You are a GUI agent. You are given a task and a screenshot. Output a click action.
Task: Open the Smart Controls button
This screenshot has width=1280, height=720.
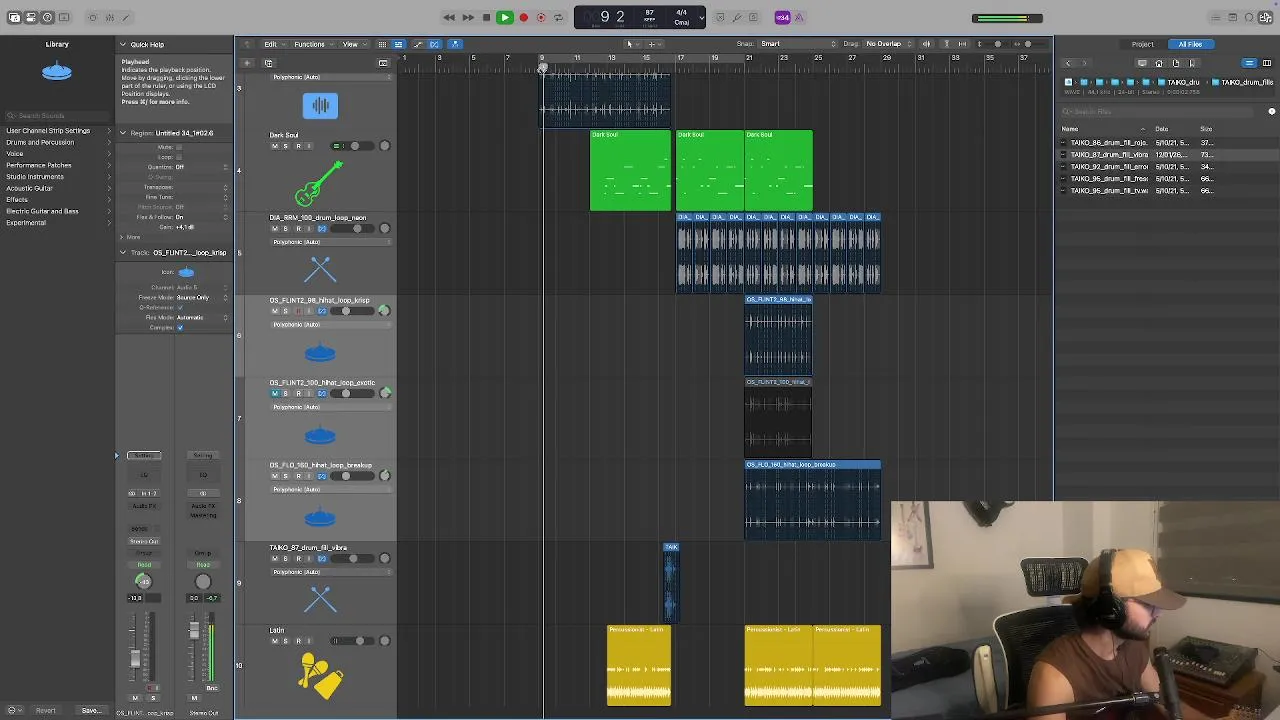(92, 17)
